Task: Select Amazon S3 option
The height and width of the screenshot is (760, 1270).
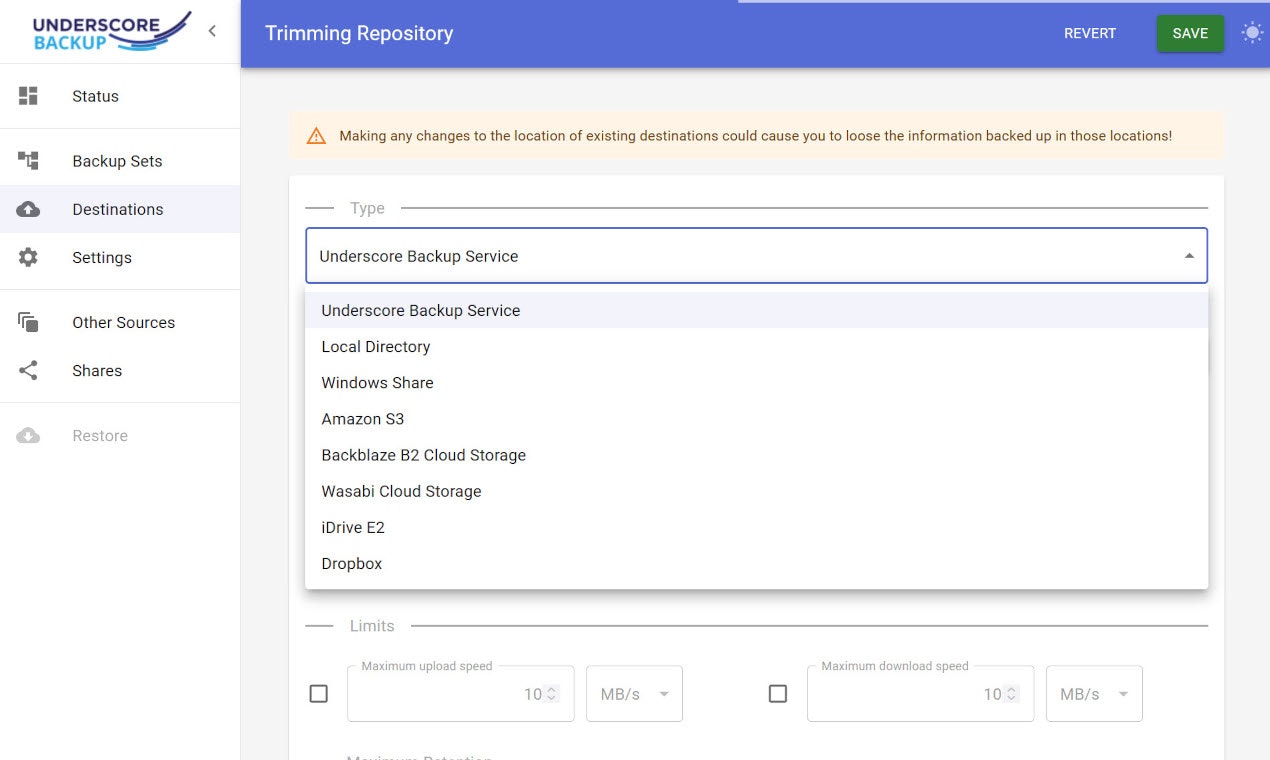Action: [x=757, y=419]
